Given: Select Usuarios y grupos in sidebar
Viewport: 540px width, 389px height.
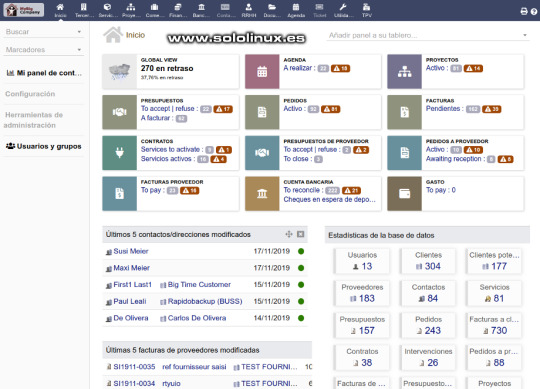Looking at the screenshot, I should coord(44,146).
